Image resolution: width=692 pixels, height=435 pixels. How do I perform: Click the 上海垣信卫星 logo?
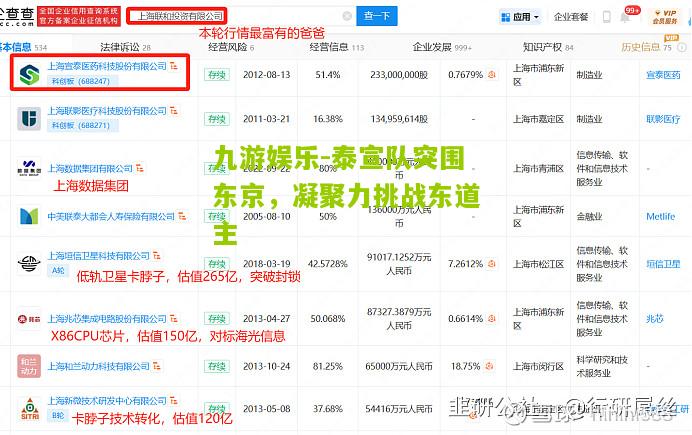29,263
